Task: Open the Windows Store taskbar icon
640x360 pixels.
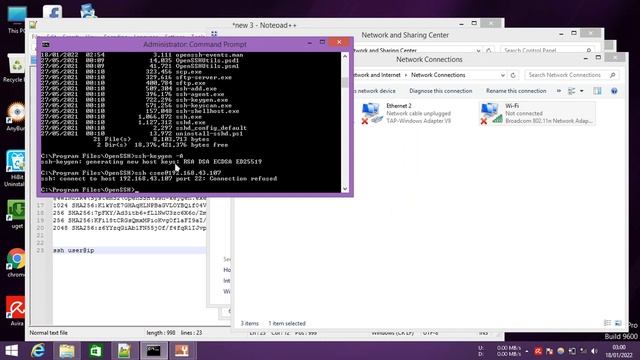Action: point(96,351)
